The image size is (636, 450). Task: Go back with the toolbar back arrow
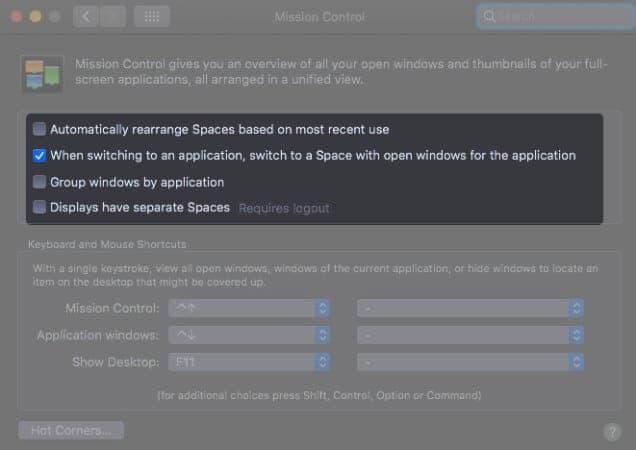click(86, 16)
